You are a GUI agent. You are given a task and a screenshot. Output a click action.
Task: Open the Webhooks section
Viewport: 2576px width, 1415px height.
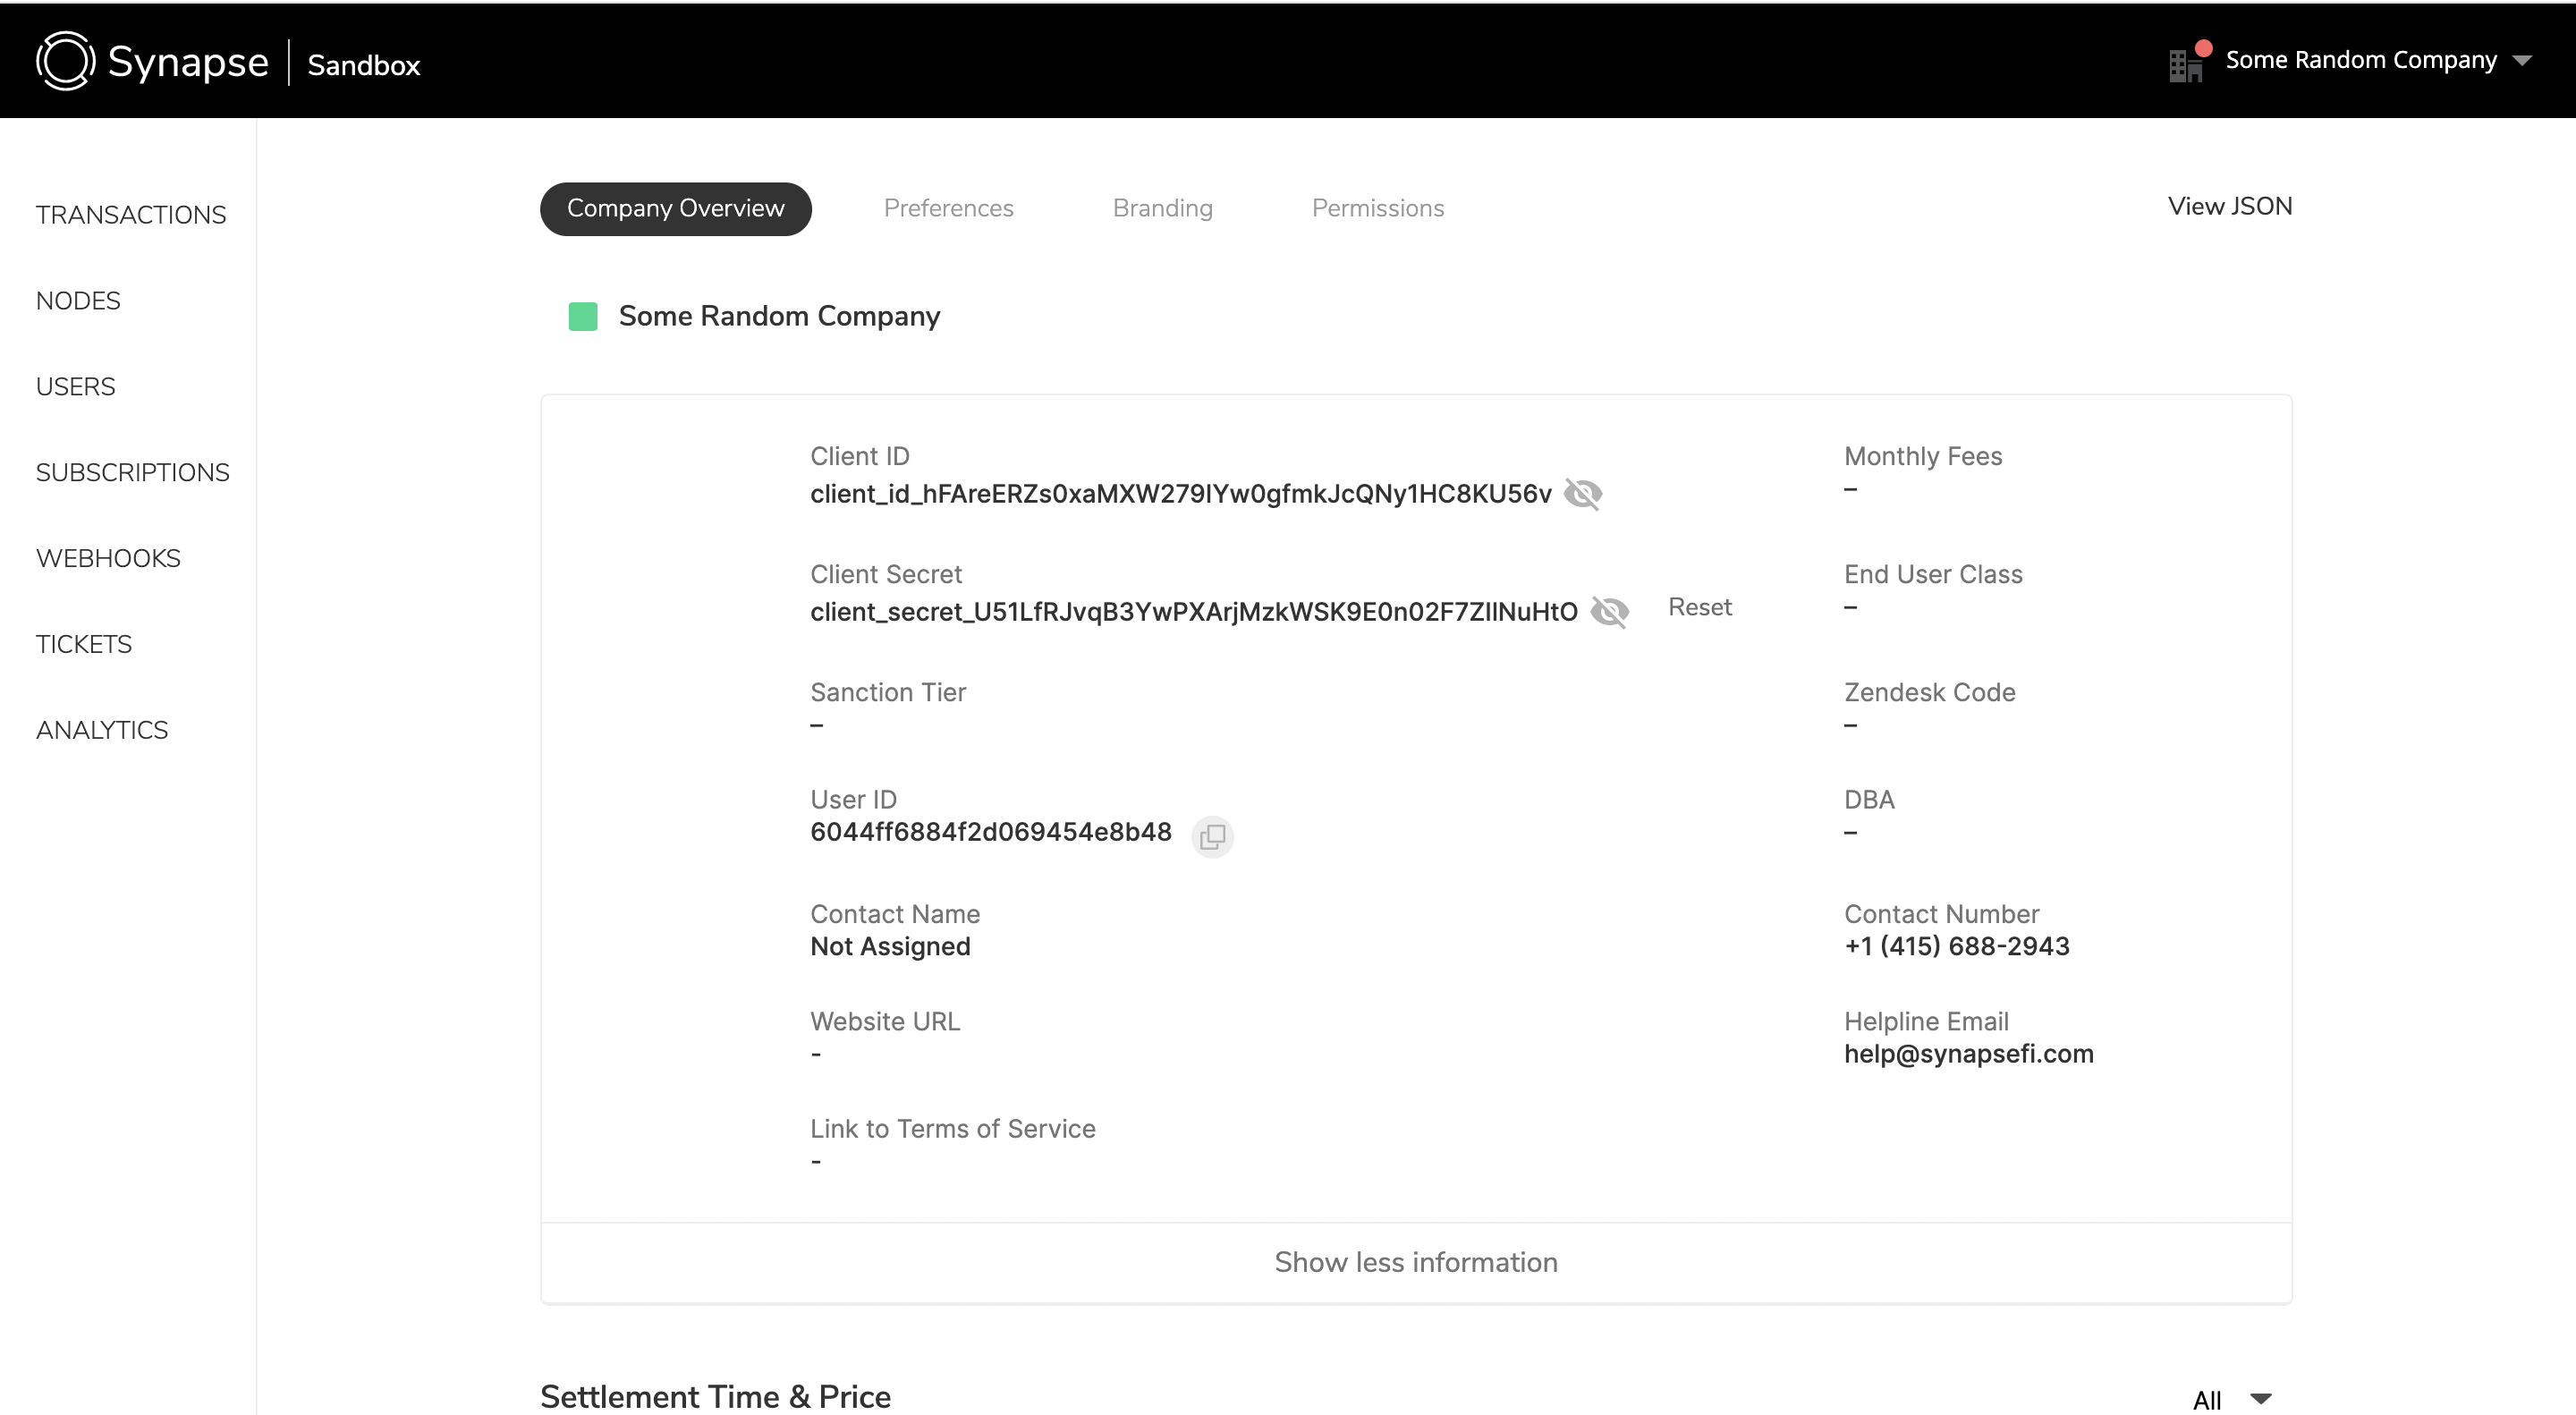click(108, 559)
